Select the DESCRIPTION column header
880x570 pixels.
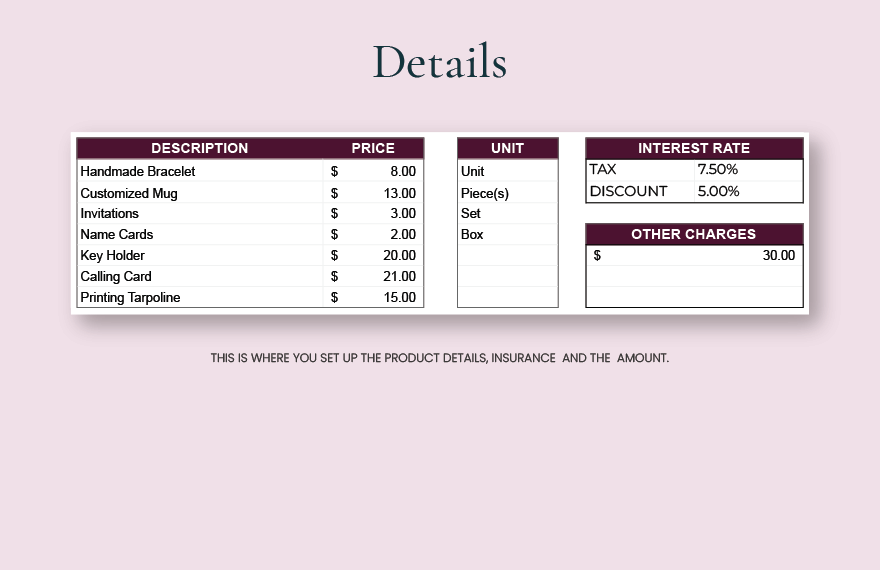[x=199, y=148]
